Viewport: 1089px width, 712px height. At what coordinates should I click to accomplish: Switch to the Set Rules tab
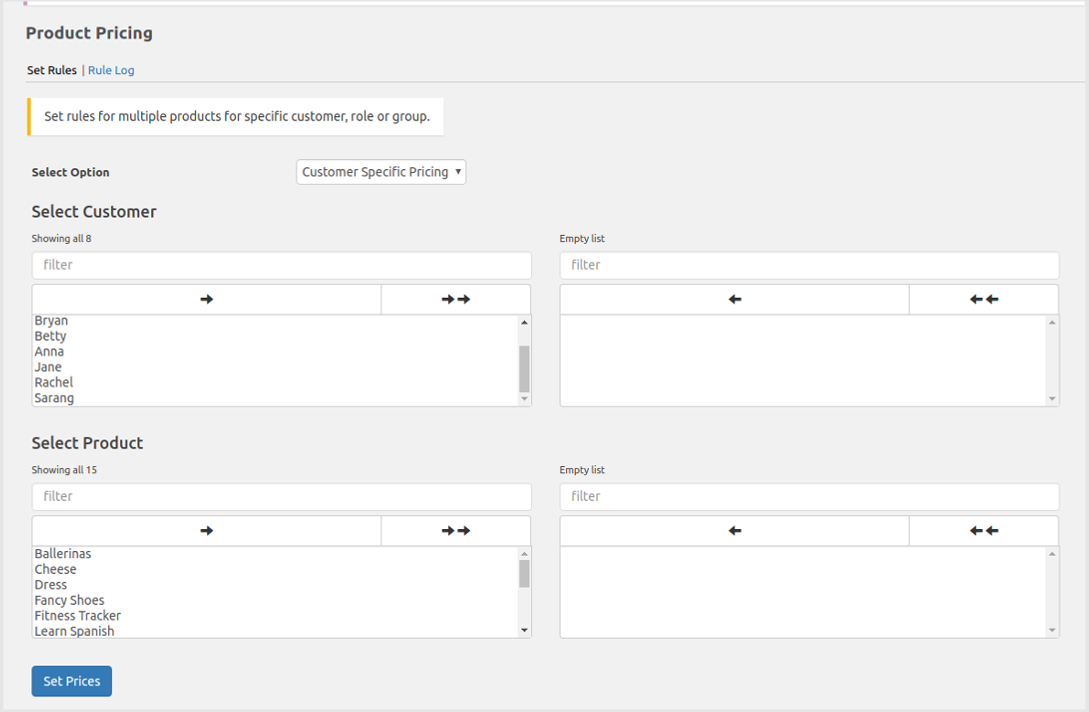click(x=51, y=70)
